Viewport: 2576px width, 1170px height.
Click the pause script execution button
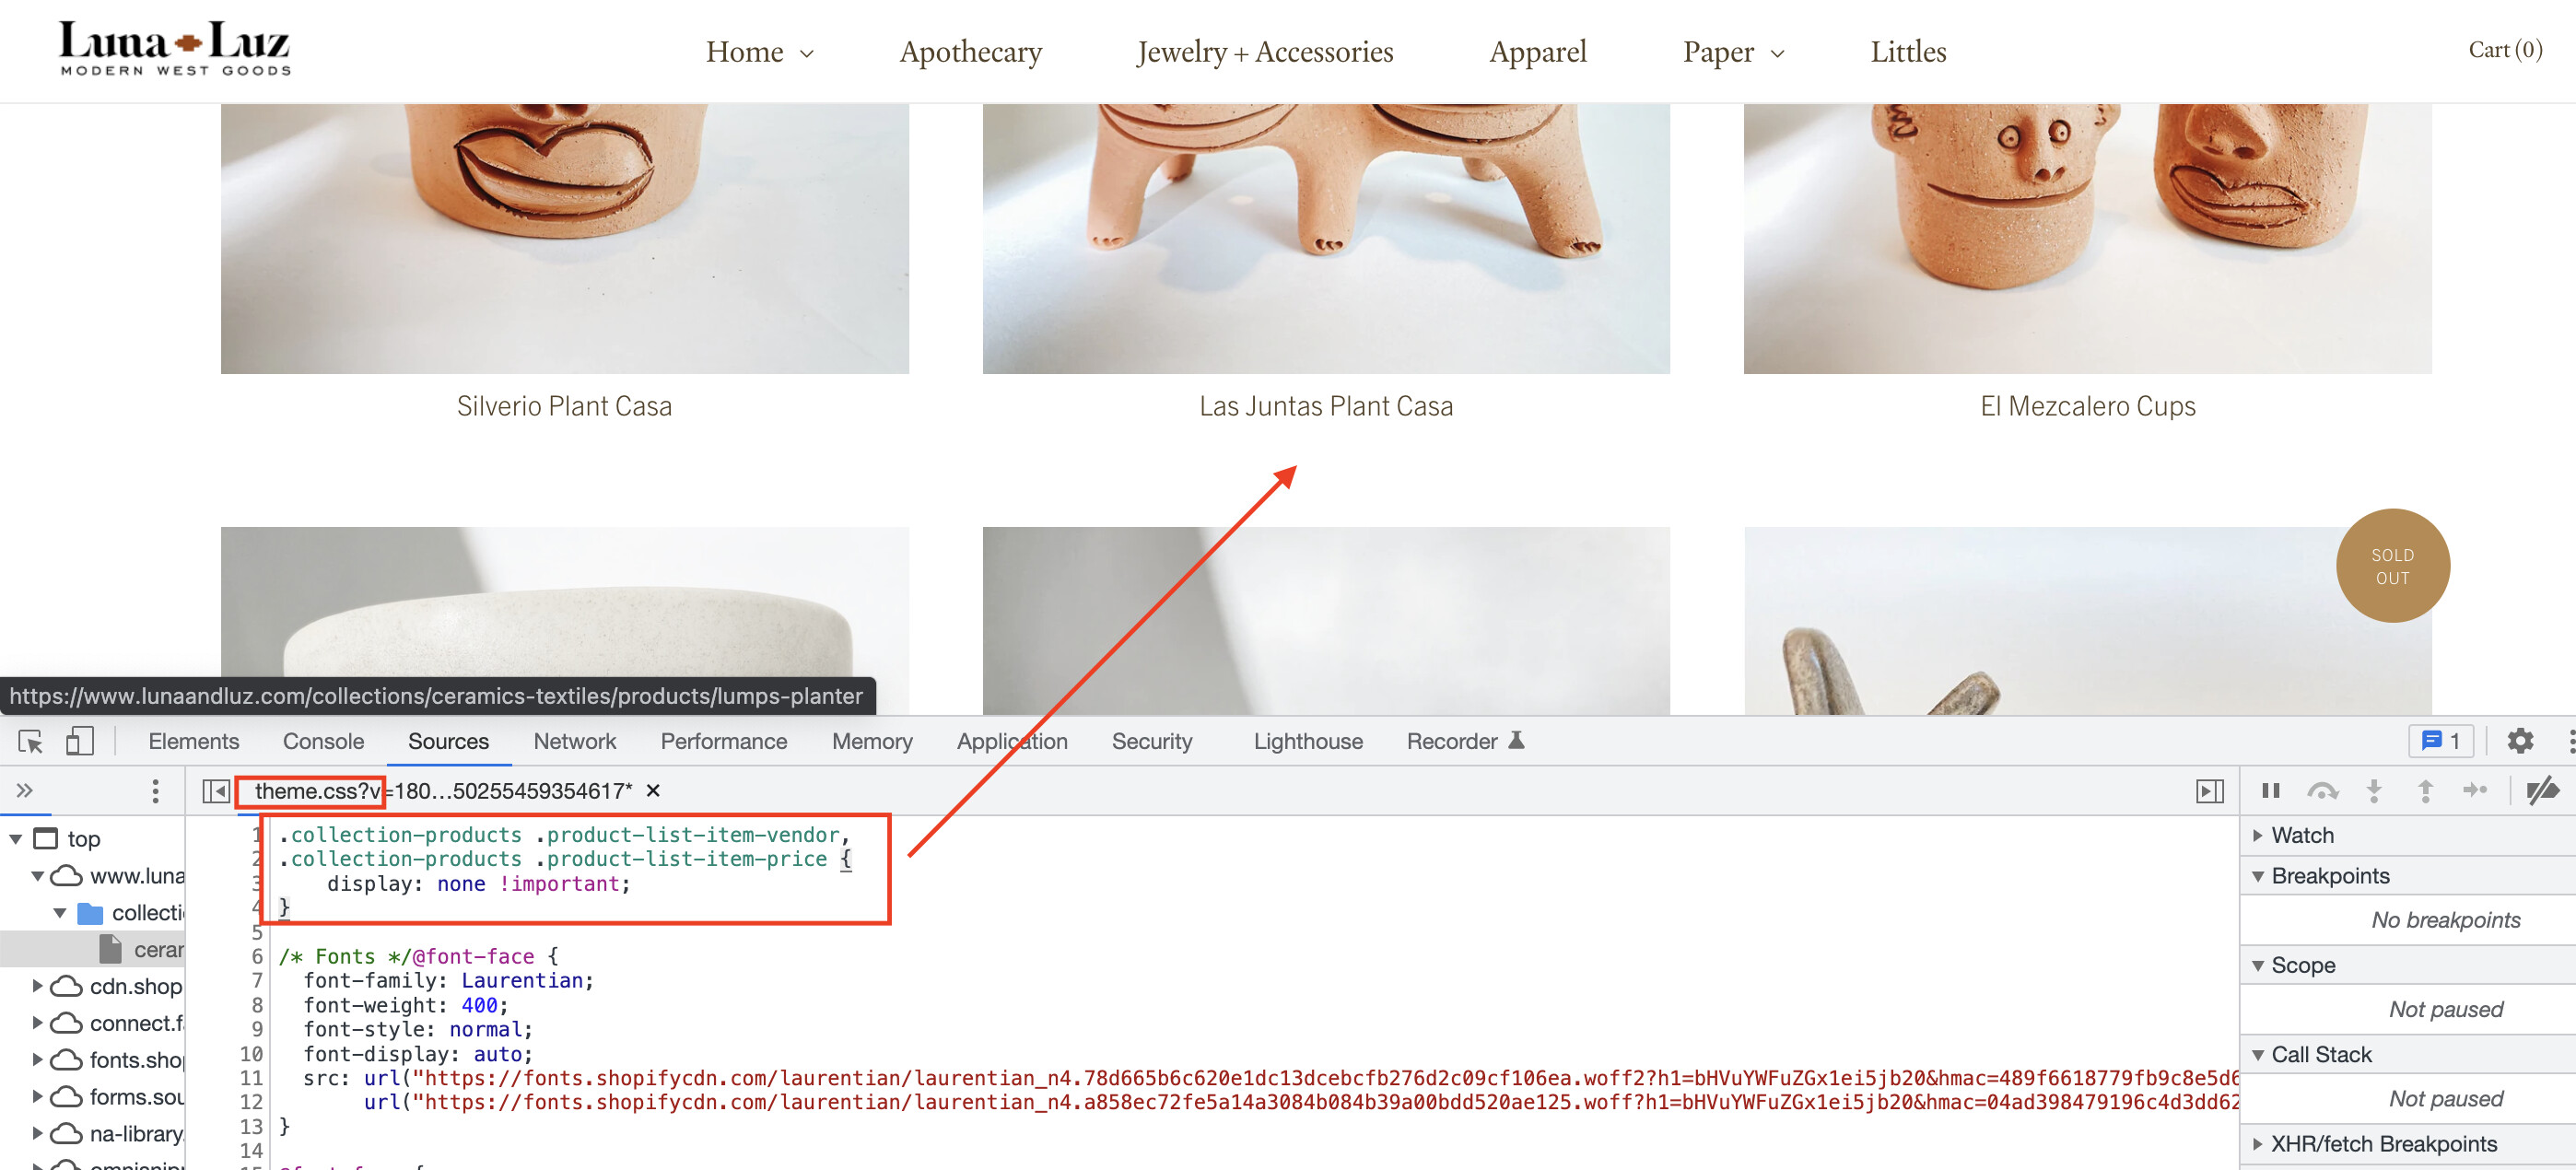click(x=2270, y=791)
